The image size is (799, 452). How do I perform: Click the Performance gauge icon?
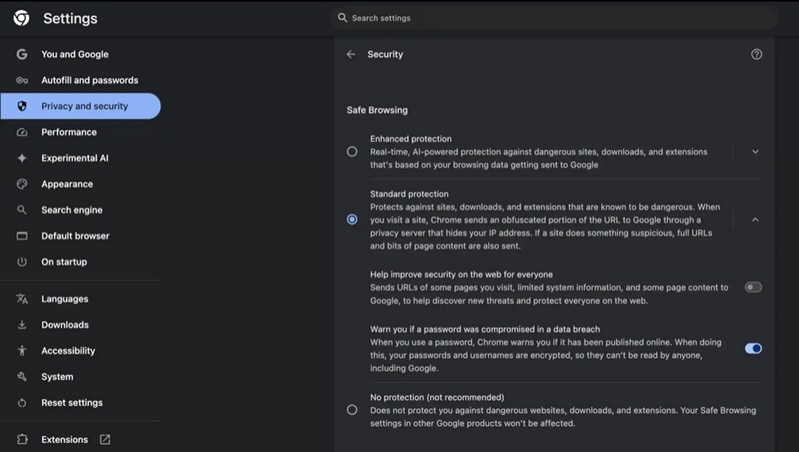tap(22, 132)
